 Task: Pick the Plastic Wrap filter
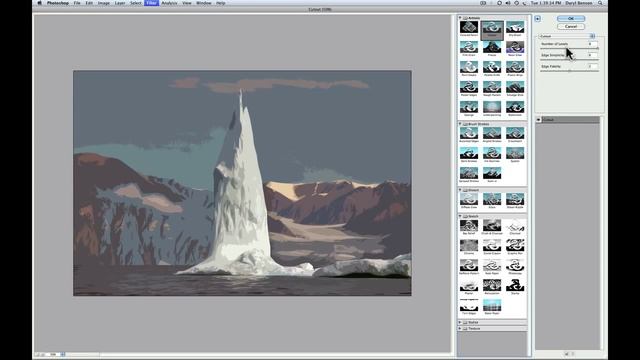515,67
